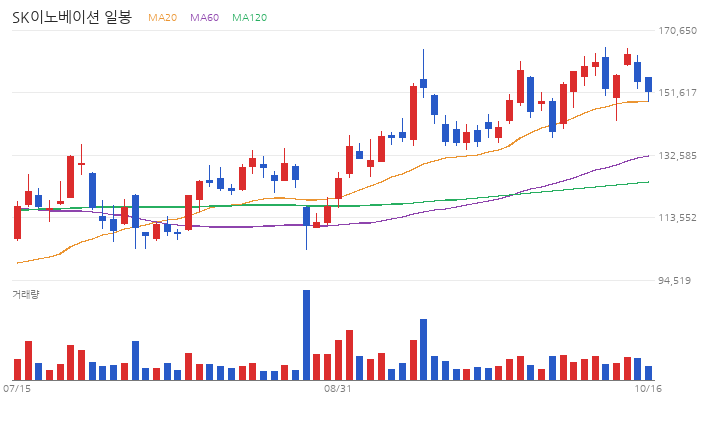
Task: Click the 08/31 date label
Action: point(338,389)
